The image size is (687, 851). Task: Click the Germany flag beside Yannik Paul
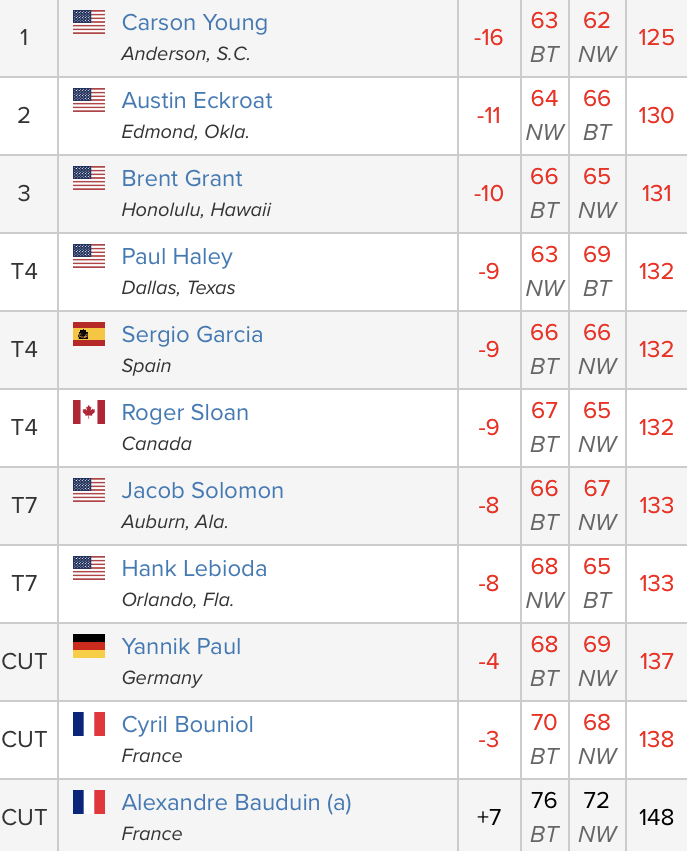click(89, 646)
